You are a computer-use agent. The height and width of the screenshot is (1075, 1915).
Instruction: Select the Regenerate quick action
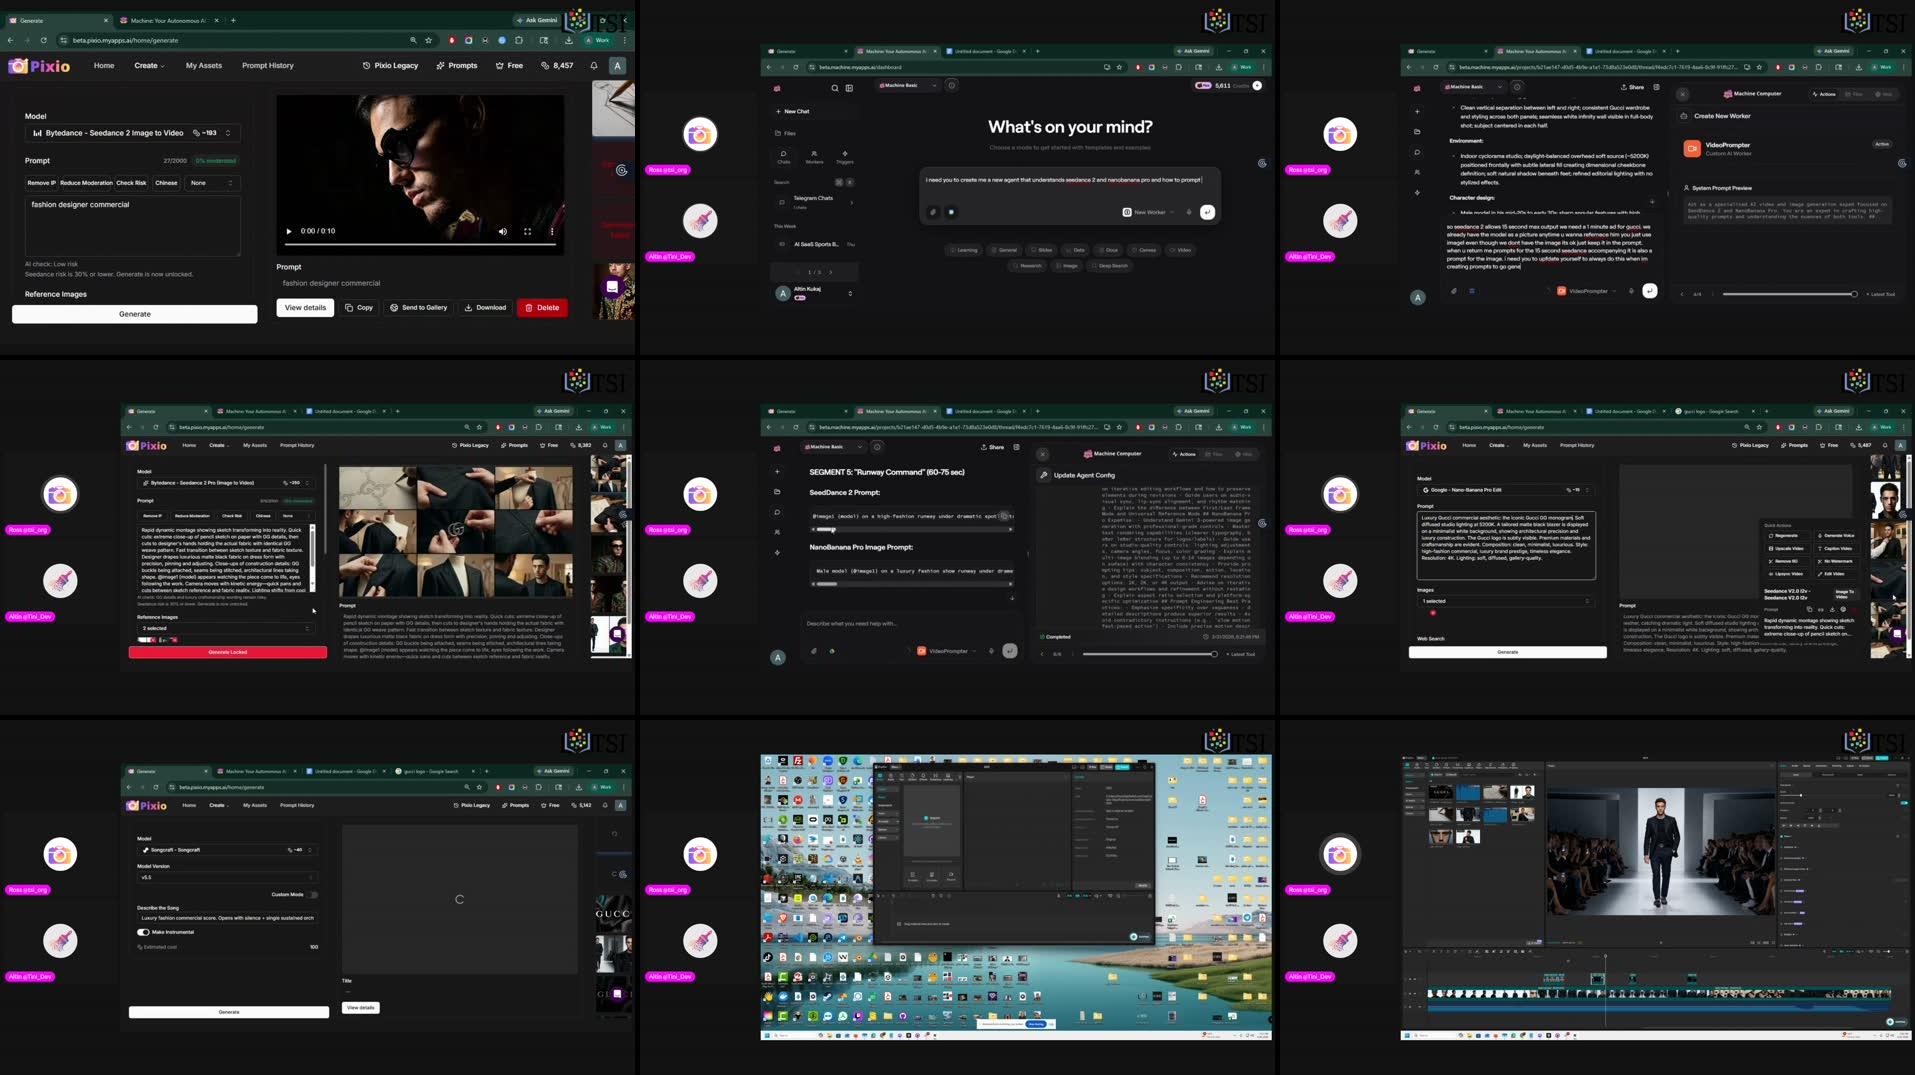(x=1787, y=536)
